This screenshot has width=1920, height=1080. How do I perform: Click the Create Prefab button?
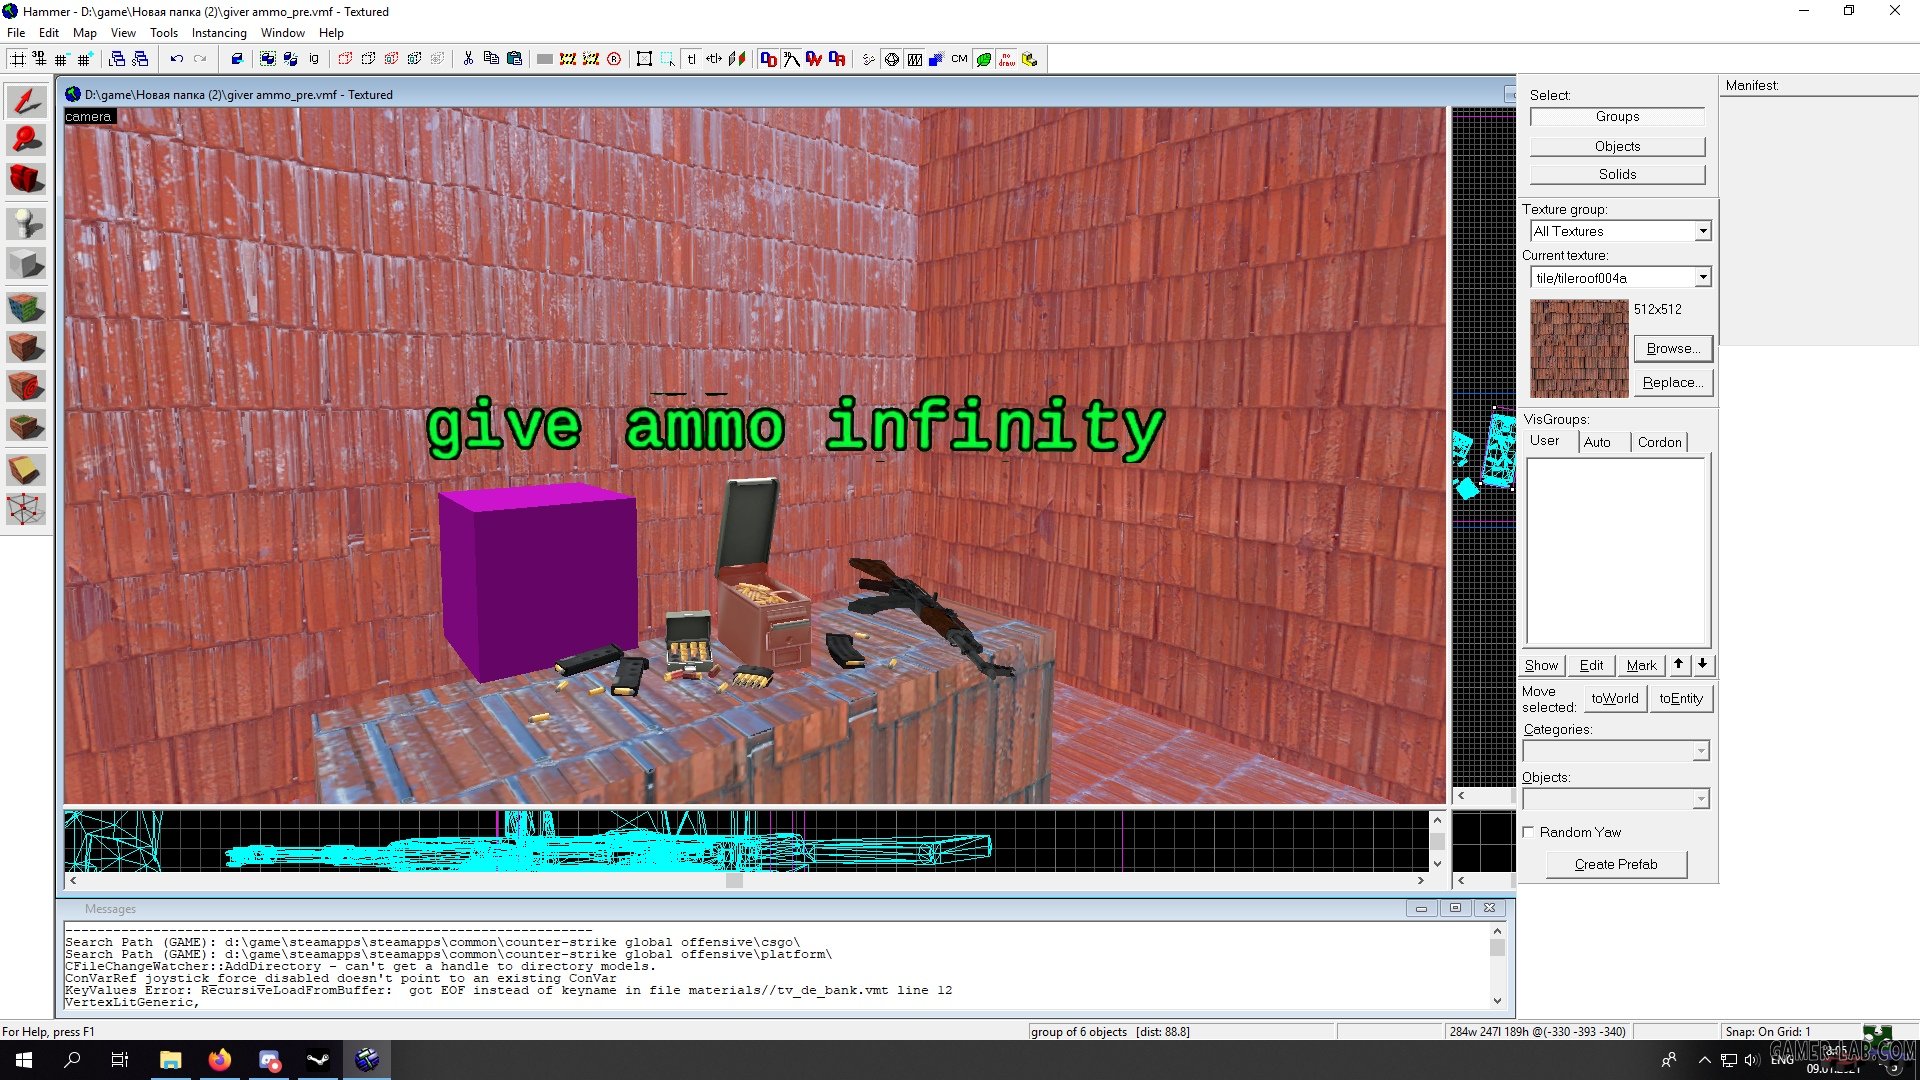coord(1616,864)
